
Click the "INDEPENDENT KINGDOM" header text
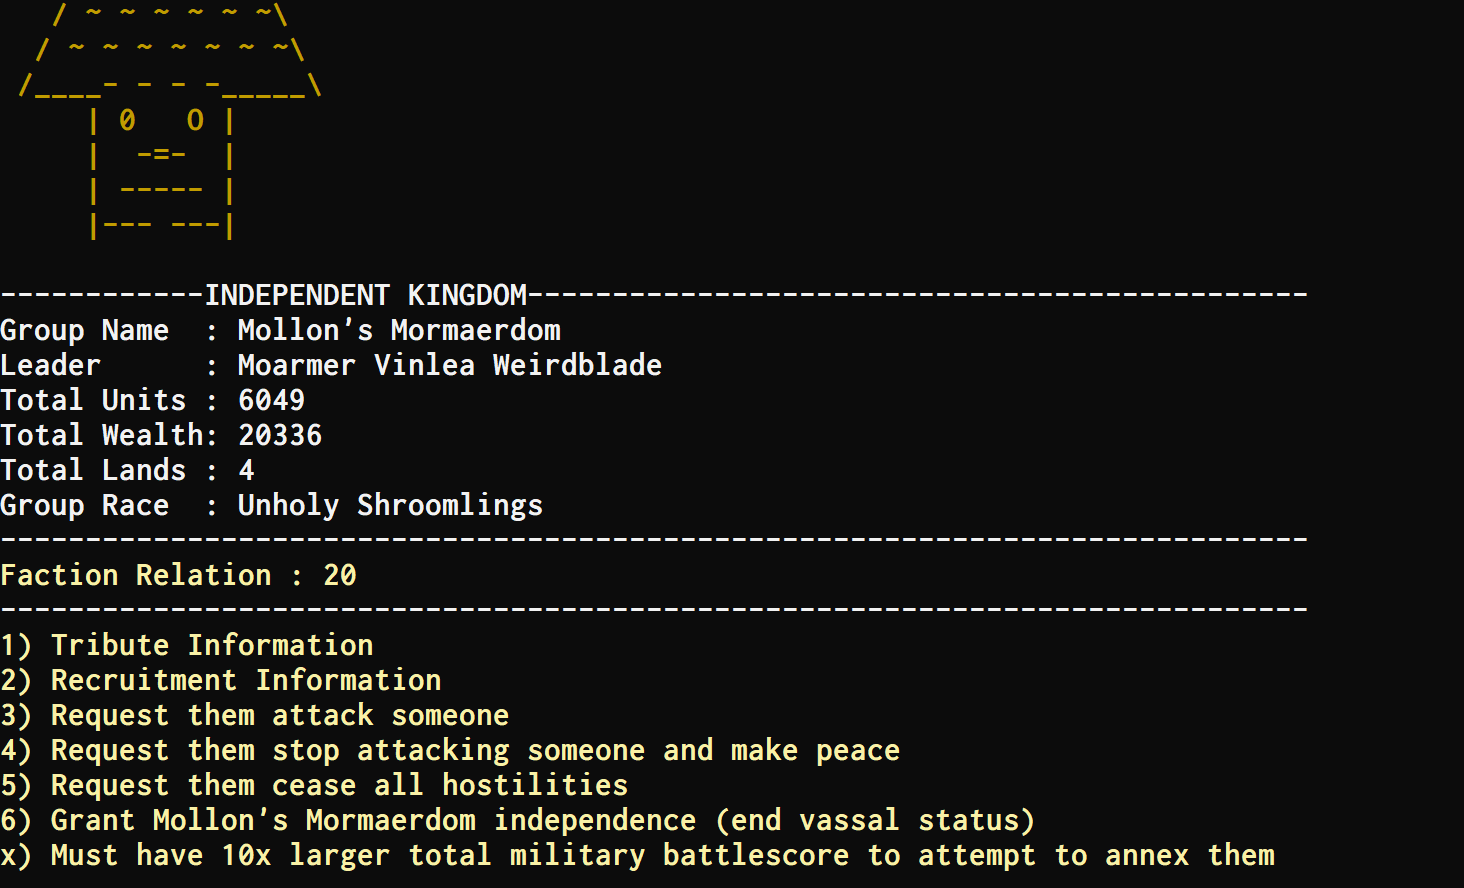tap(365, 296)
